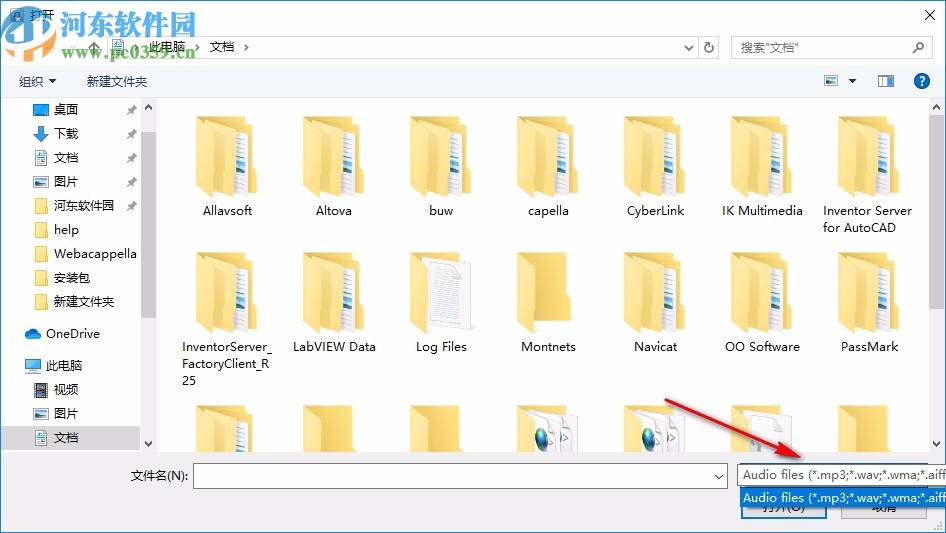Open the Allavsoft folder
946x533 pixels.
pyautogui.click(x=227, y=166)
